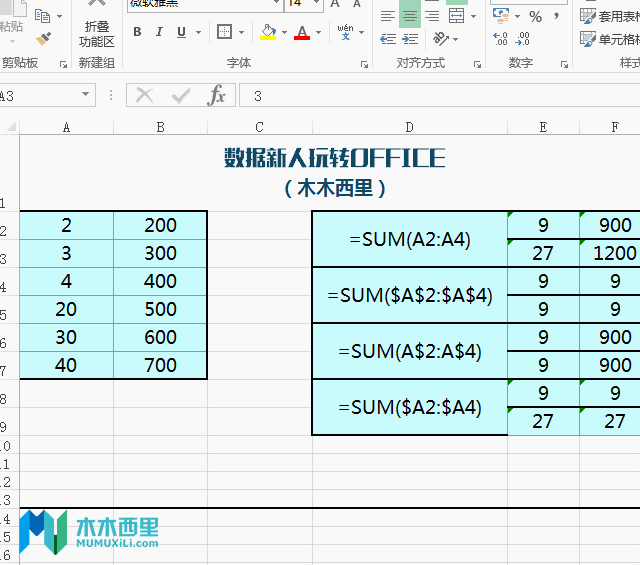Click the Paste 粘贴 button
This screenshot has width=640, height=565.
pyautogui.click(x=12, y=20)
